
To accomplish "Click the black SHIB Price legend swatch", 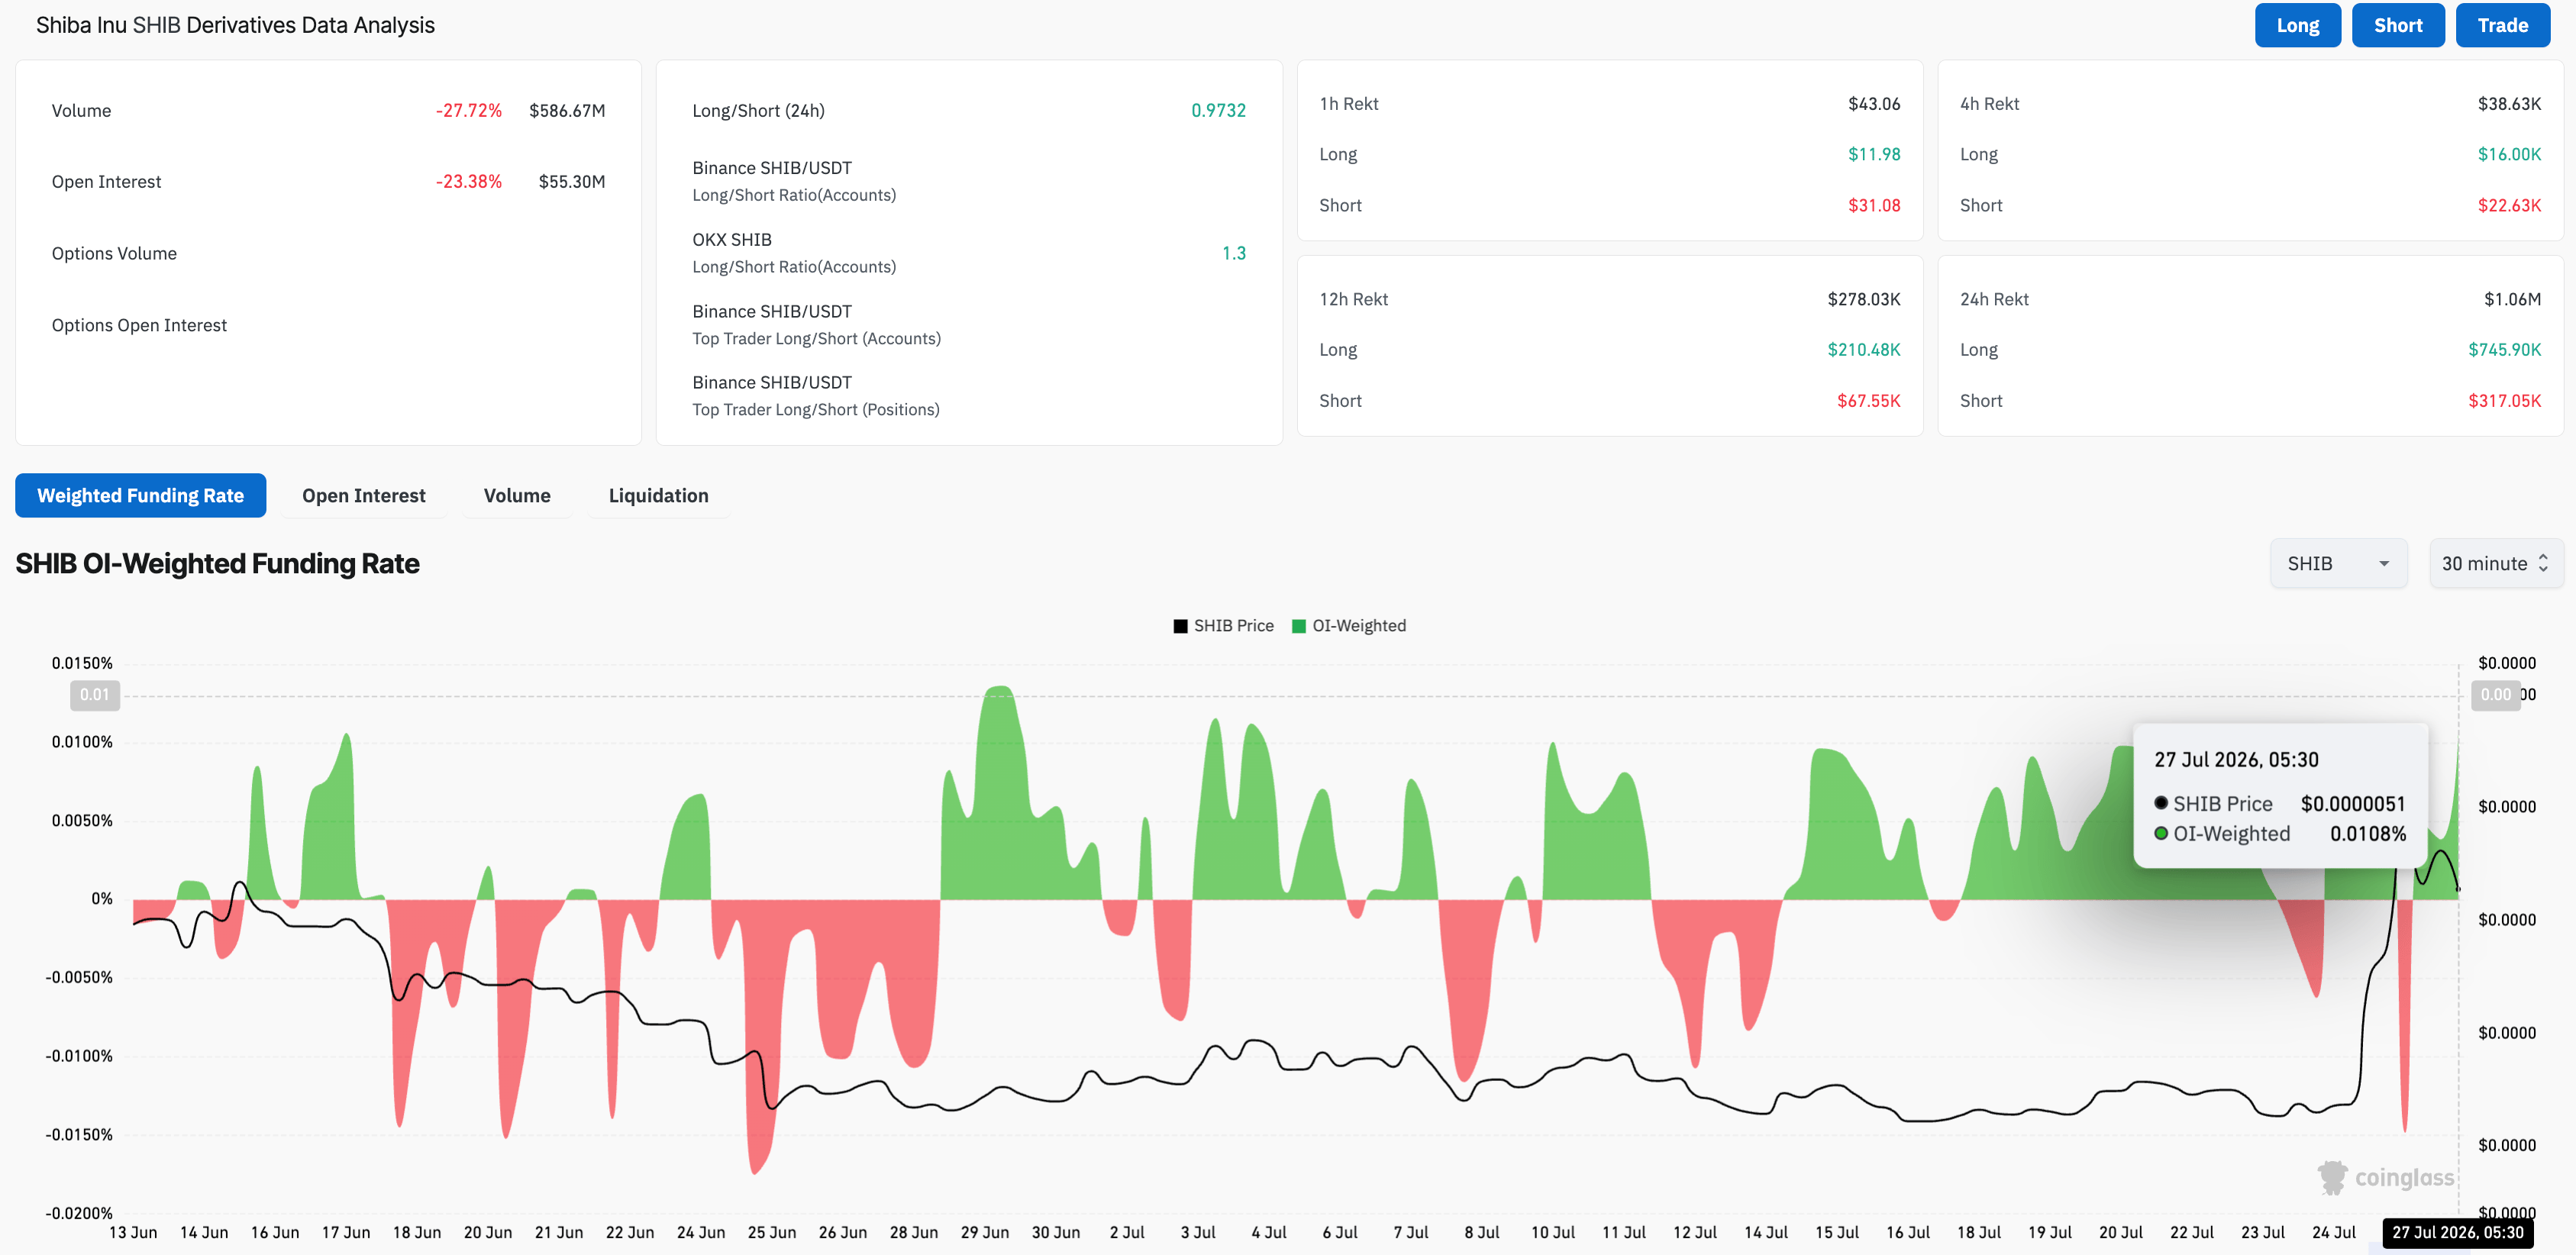I will click(x=1181, y=626).
